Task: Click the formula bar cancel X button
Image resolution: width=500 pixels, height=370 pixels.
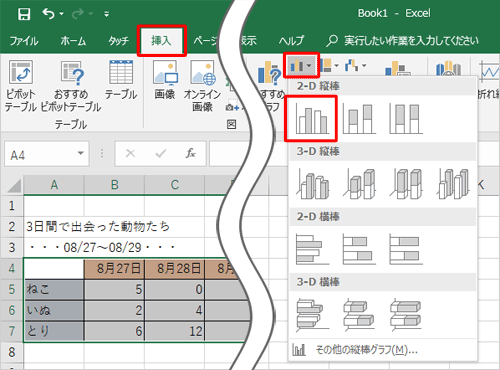Action: tap(130, 153)
